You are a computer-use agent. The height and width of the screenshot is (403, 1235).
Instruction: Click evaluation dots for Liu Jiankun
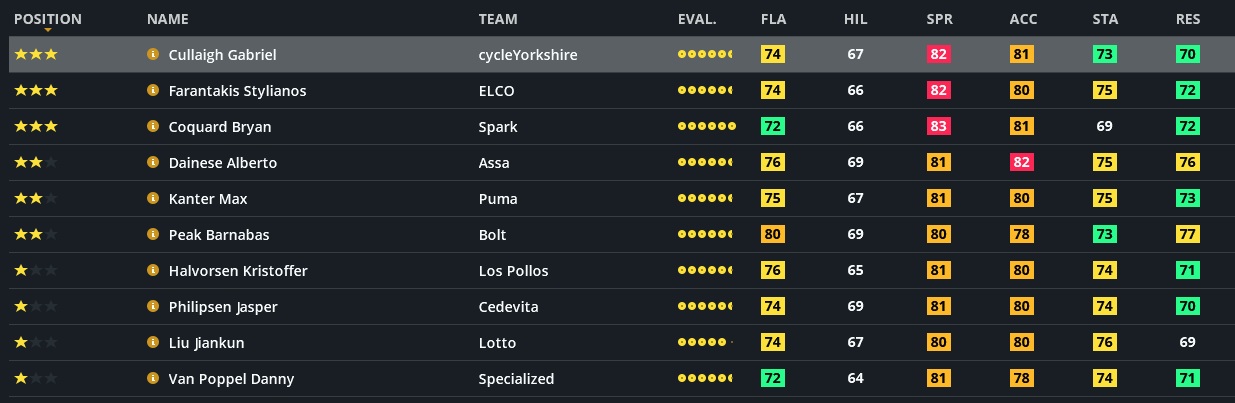point(704,343)
